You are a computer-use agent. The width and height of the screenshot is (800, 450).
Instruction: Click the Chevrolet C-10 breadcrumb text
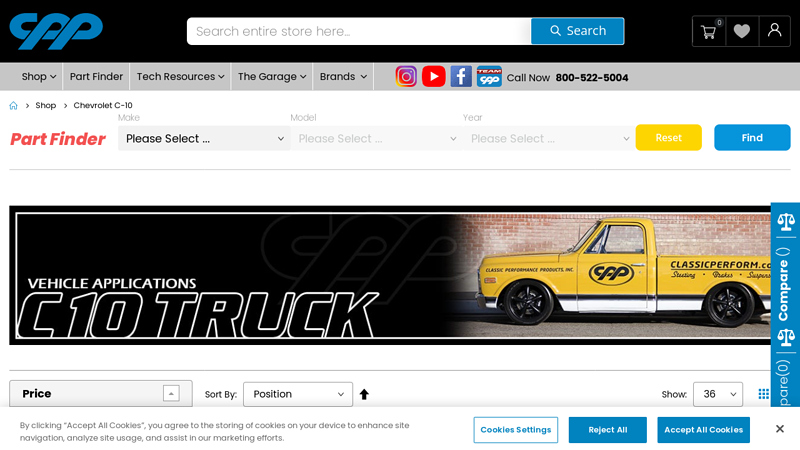pyautogui.click(x=103, y=106)
